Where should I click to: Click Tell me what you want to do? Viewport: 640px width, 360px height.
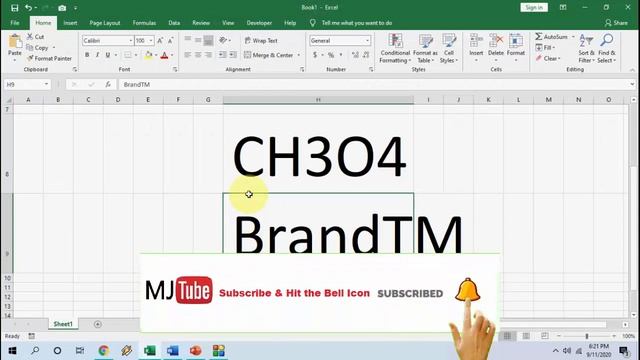(357, 23)
